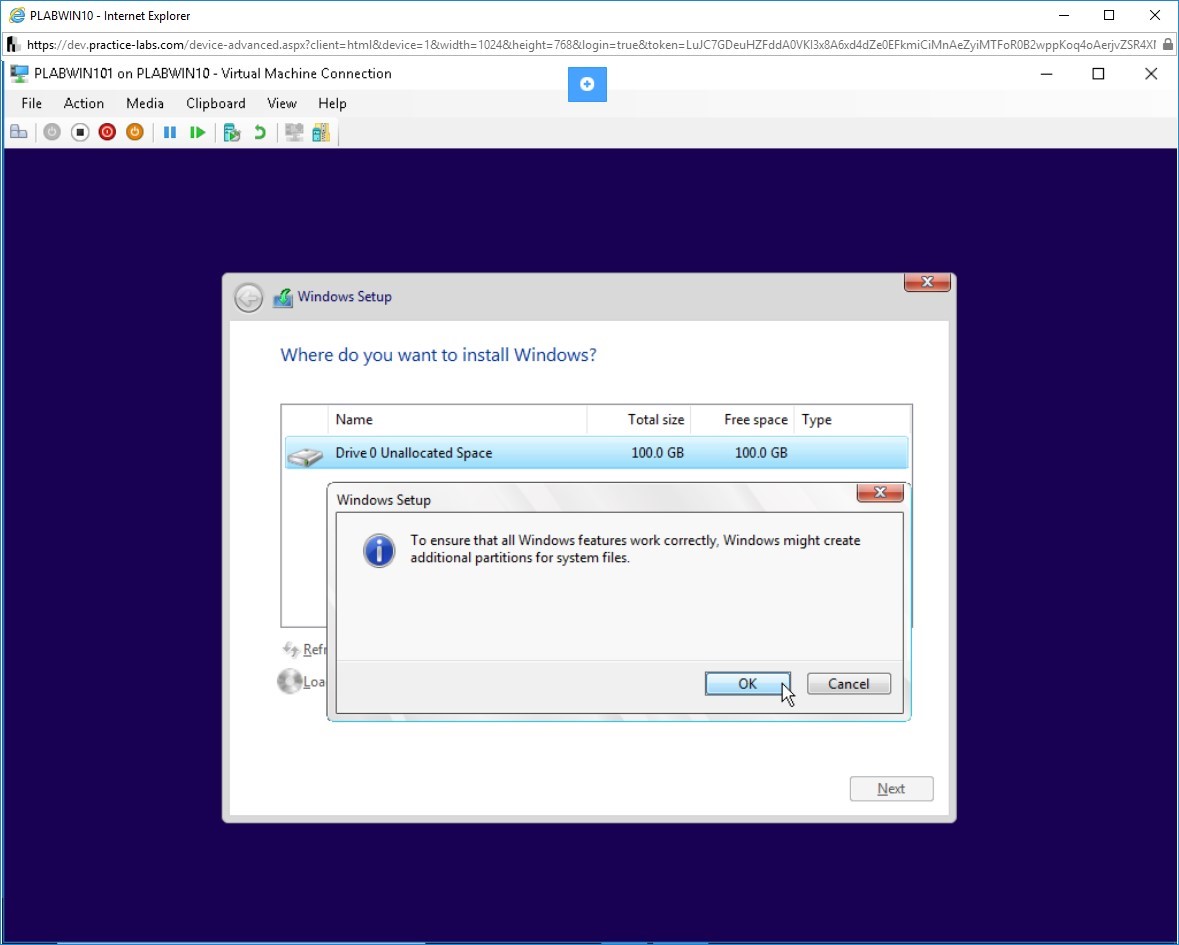Open the Media menu
This screenshot has width=1179, height=945.
pyautogui.click(x=145, y=104)
